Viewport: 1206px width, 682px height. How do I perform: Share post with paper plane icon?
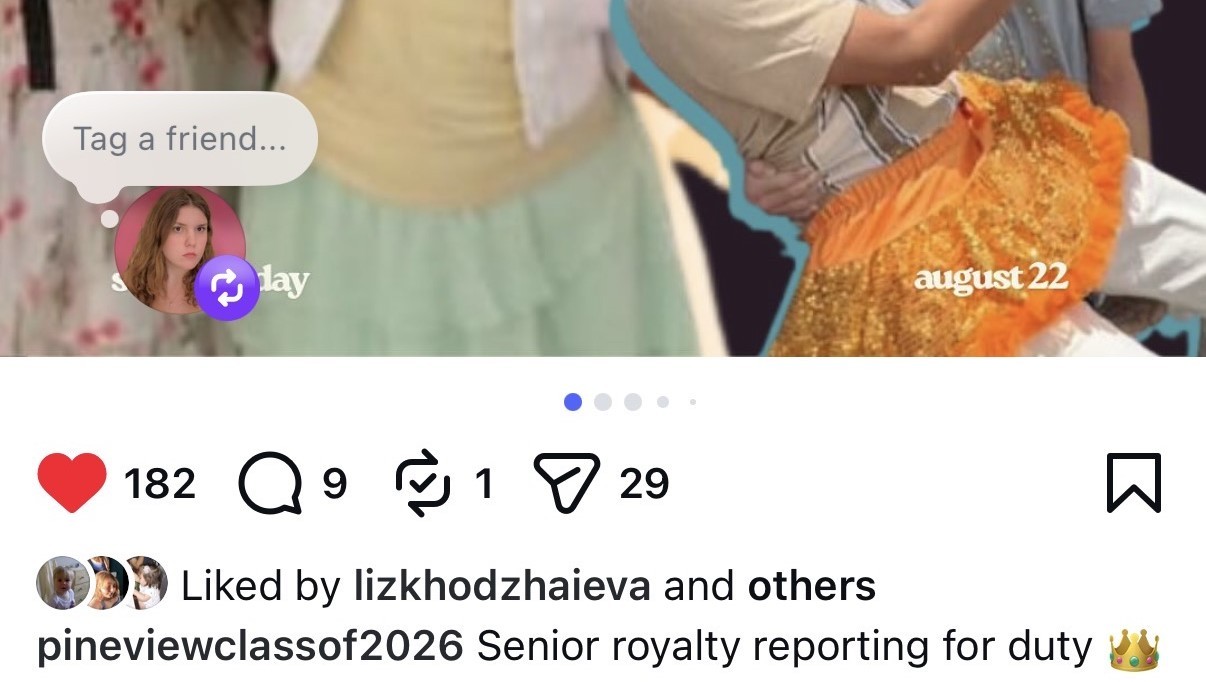567,482
